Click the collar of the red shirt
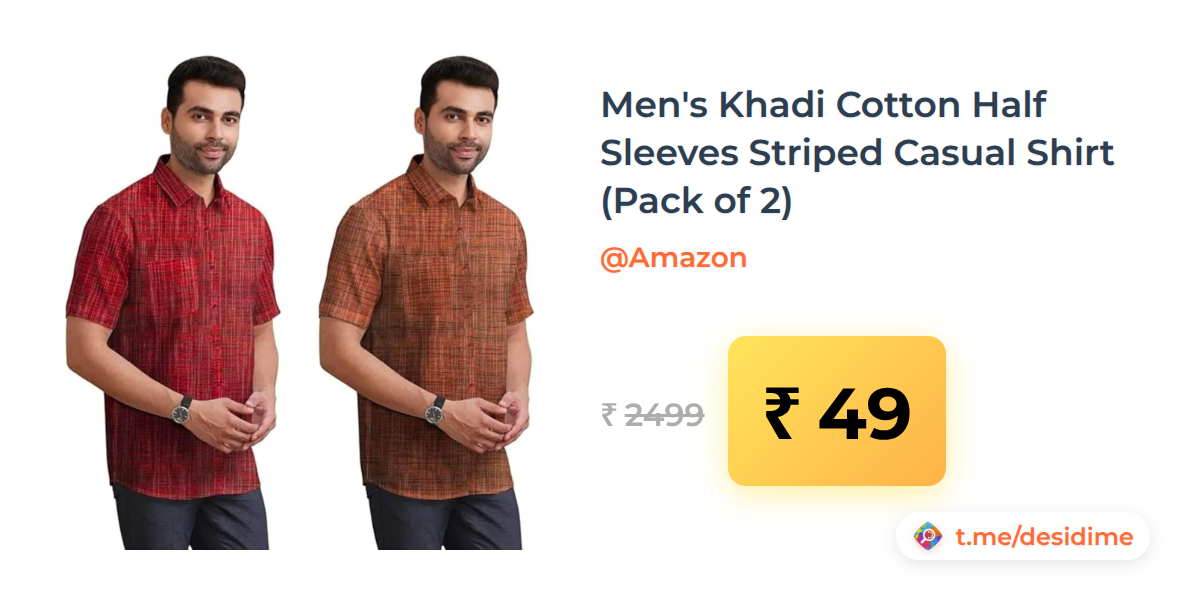This screenshot has height=600, width=1200. (x=196, y=180)
